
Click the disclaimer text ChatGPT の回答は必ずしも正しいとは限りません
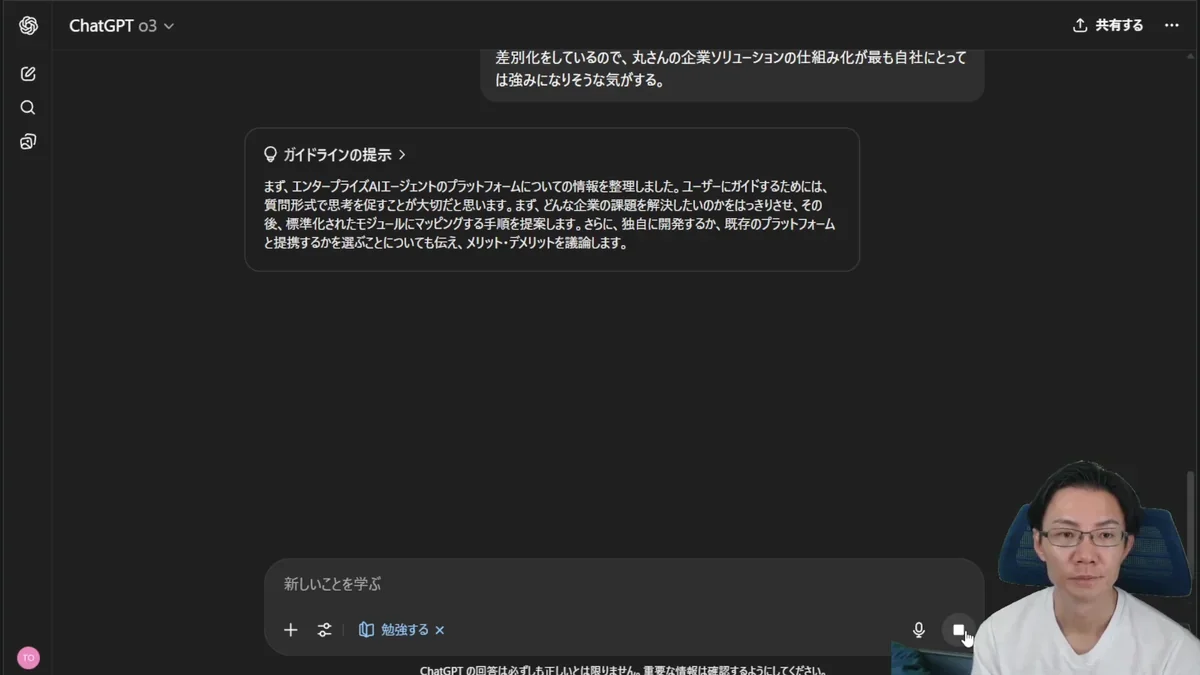pos(623,669)
